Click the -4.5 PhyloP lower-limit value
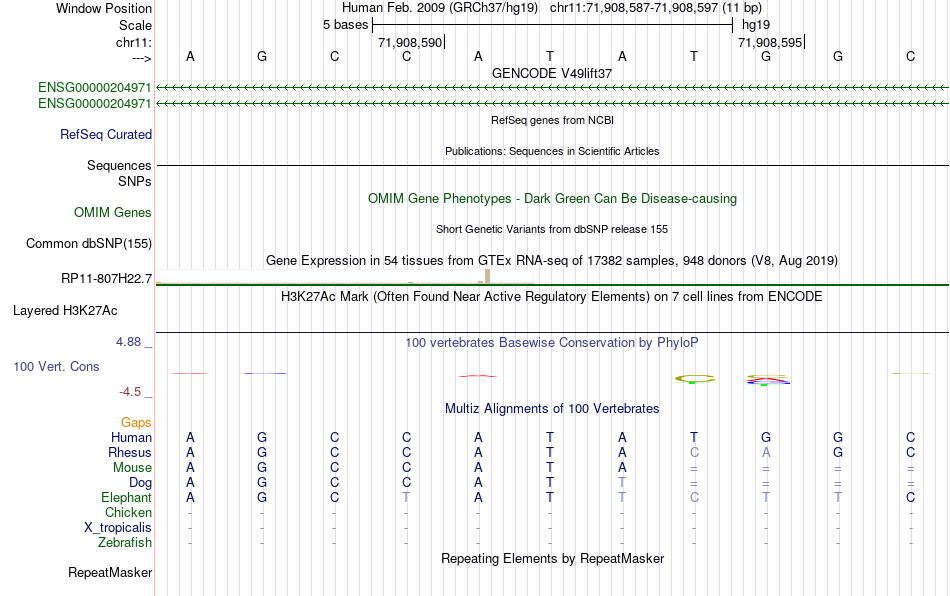 pyautogui.click(x=130, y=392)
